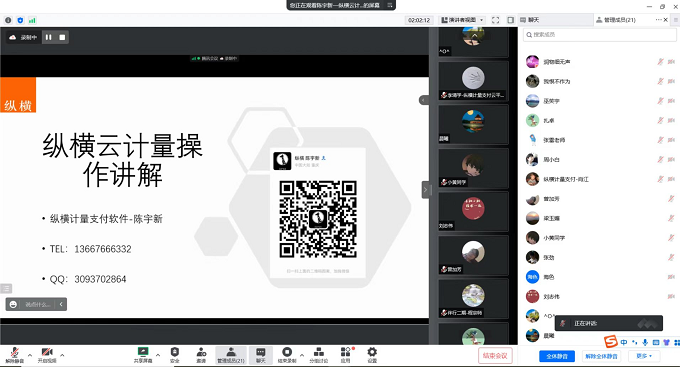Open the three-dots menu on members panel

tap(658, 20)
